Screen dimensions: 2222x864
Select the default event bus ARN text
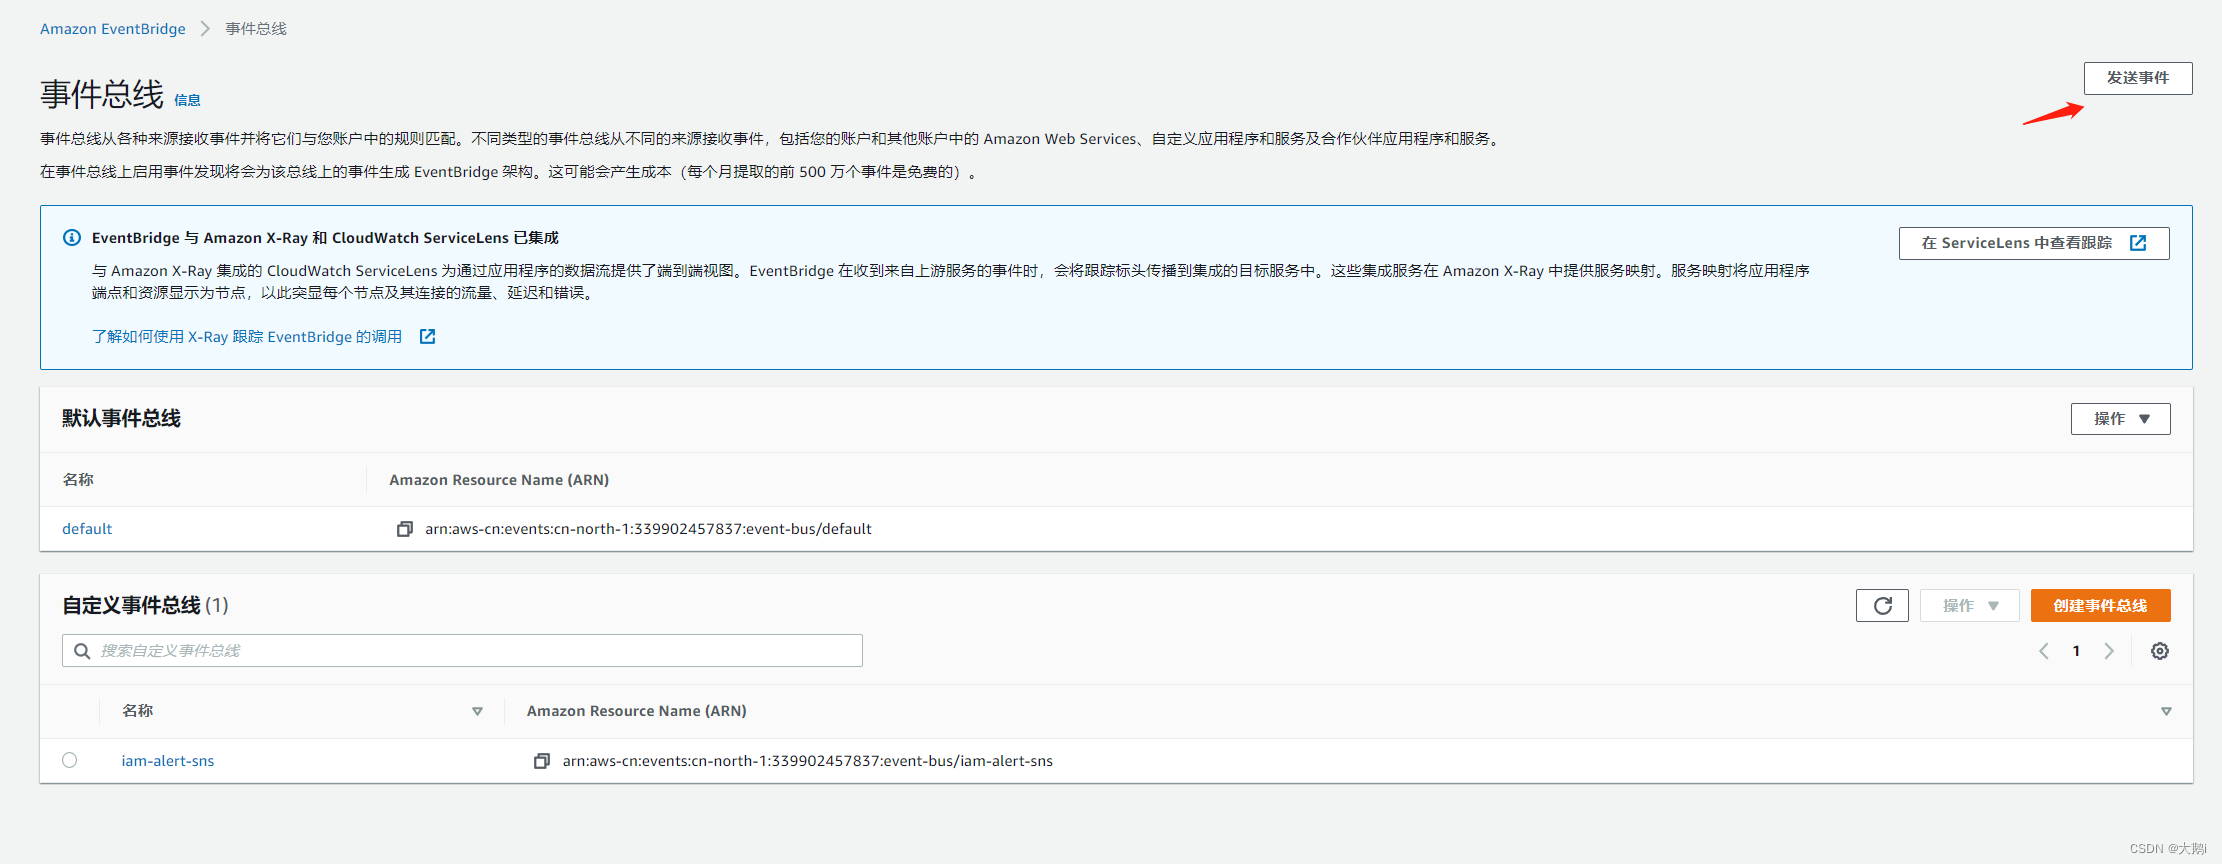(648, 529)
